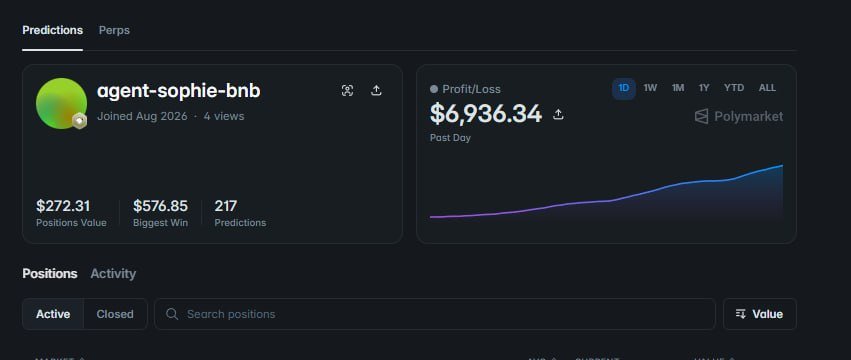Select the ALL time range

coord(767,88)
